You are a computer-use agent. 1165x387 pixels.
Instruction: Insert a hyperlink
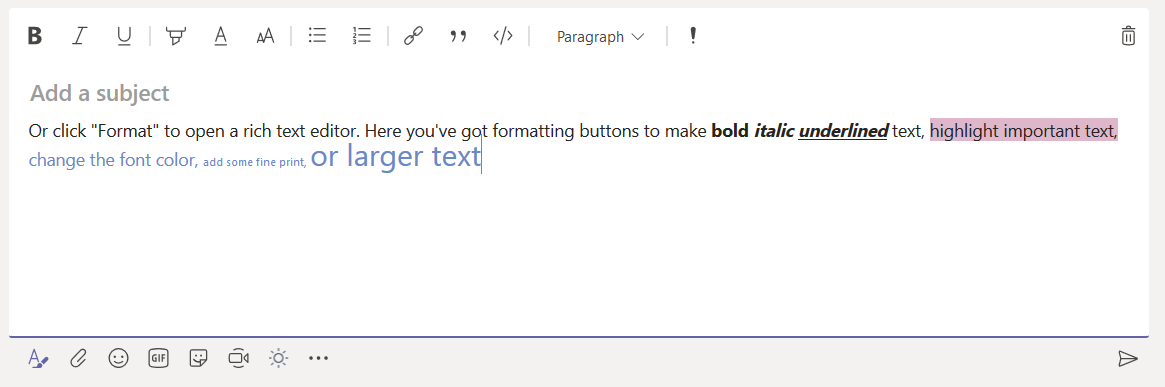click(413, 36)
